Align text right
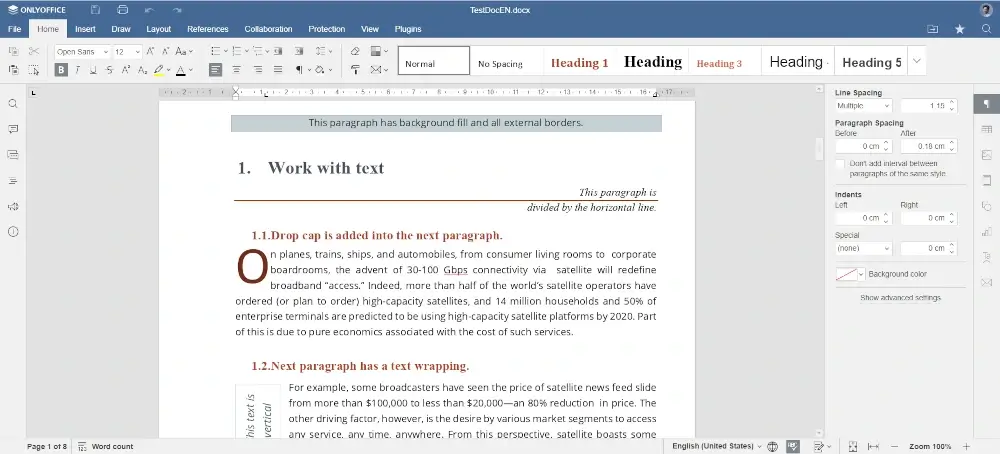The height and width of the screenshot is (454, 1000). 258,70
